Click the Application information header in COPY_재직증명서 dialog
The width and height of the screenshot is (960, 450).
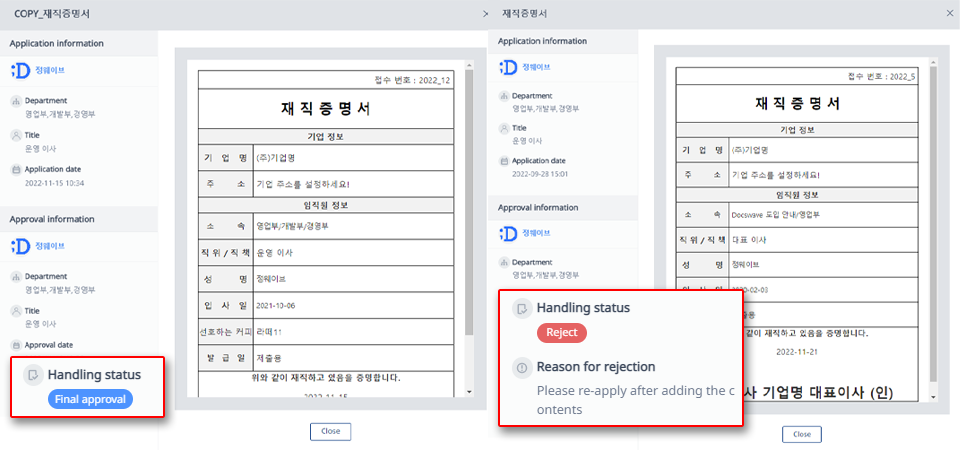(56, 43)
